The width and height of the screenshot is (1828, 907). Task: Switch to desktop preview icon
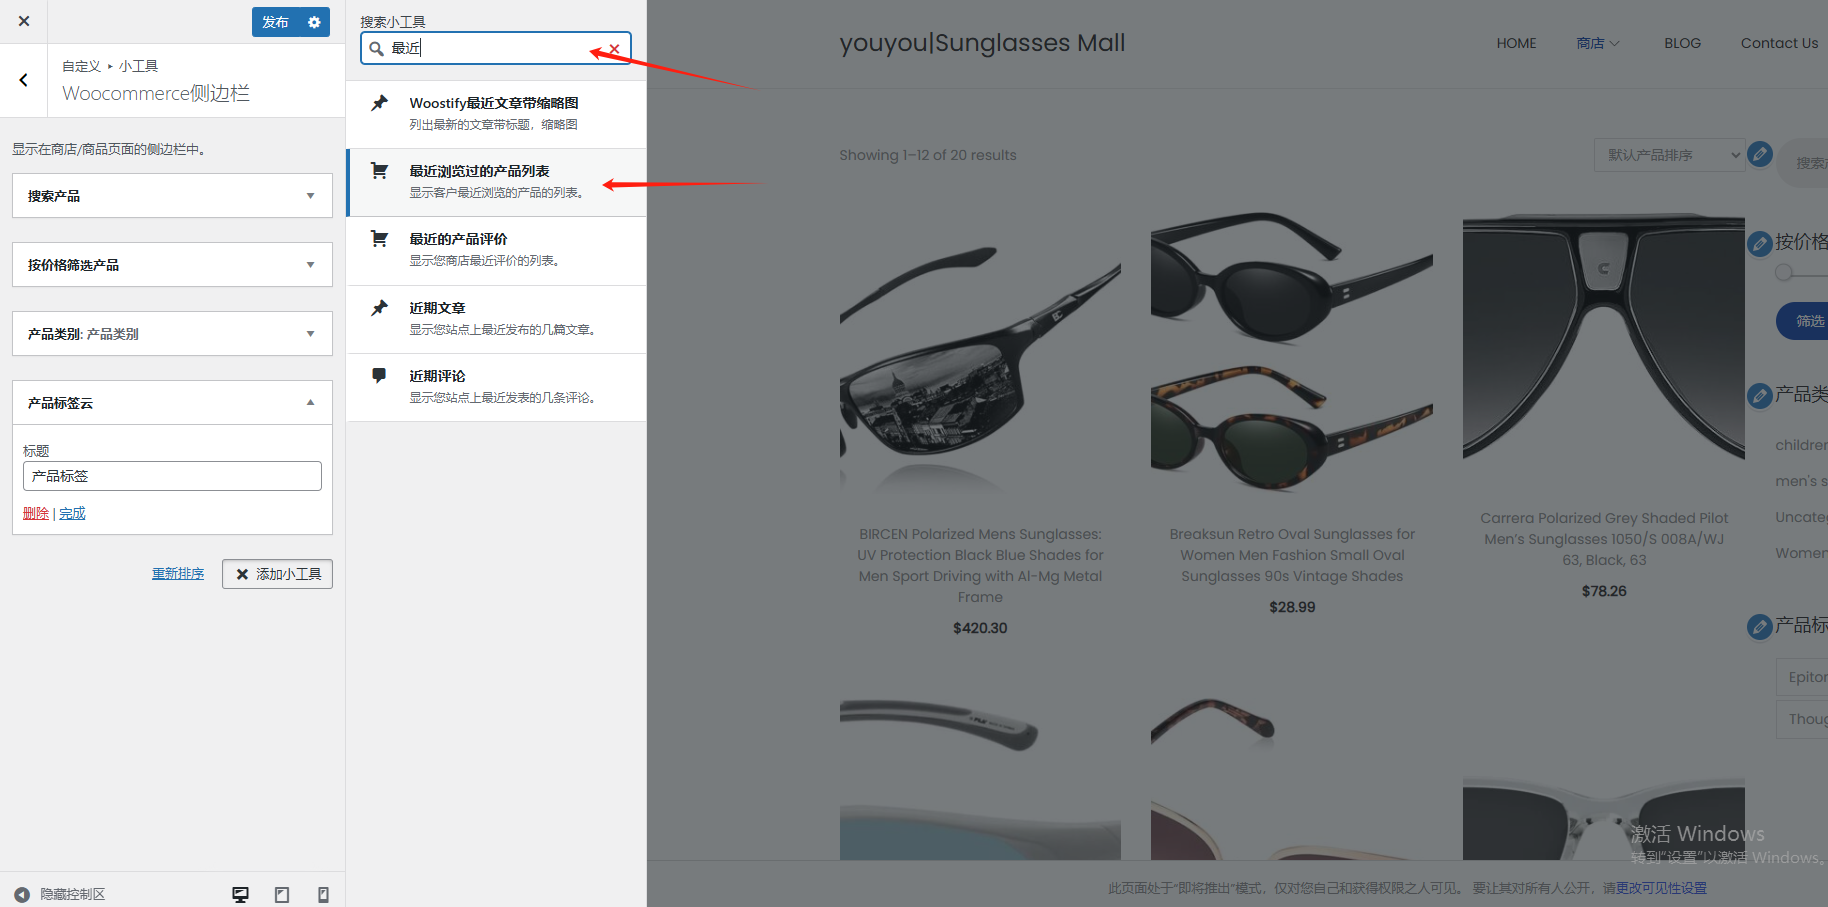pos(240,894)
